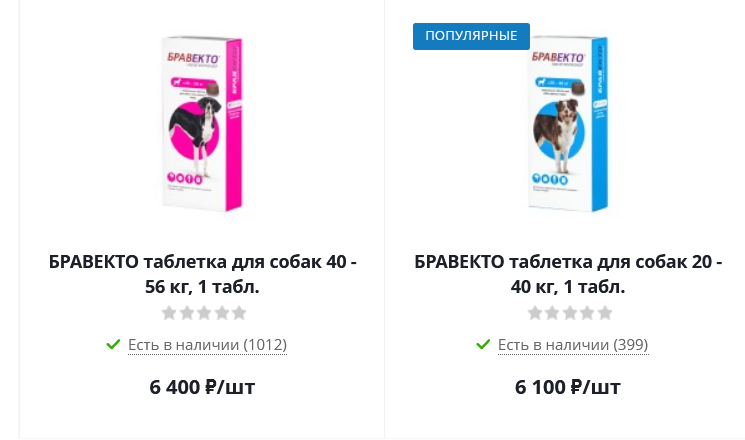Click Есть в наличии (399) availability link
The height and width of the screenshot is (440, 745).
[573, 345]
